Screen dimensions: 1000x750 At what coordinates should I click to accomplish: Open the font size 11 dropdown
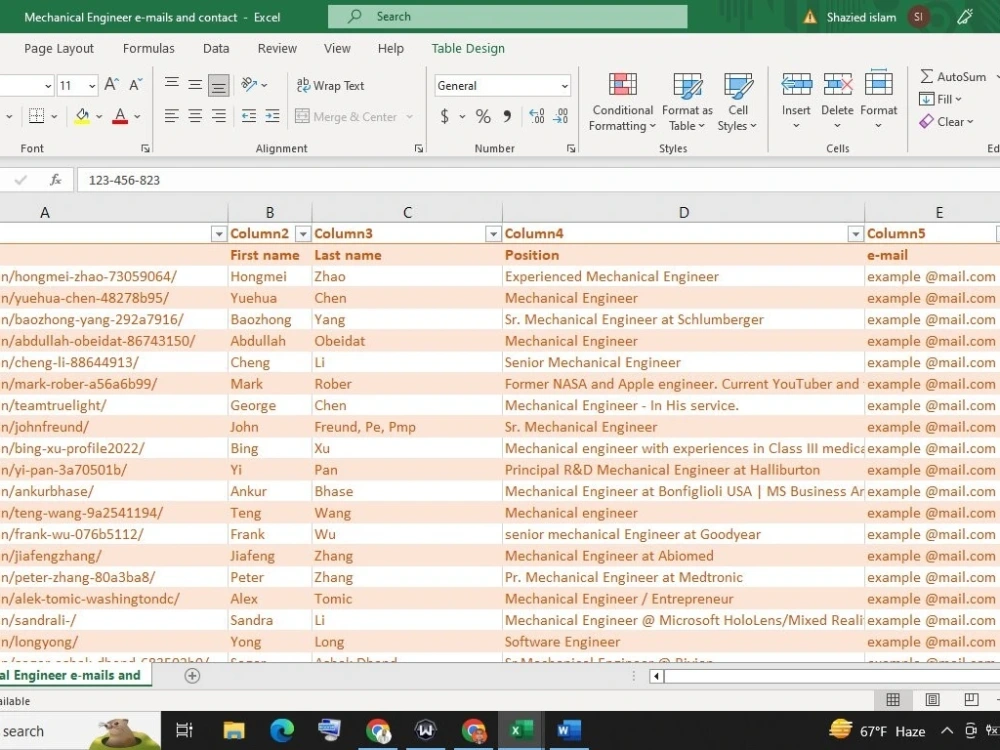tap(92, 85)
